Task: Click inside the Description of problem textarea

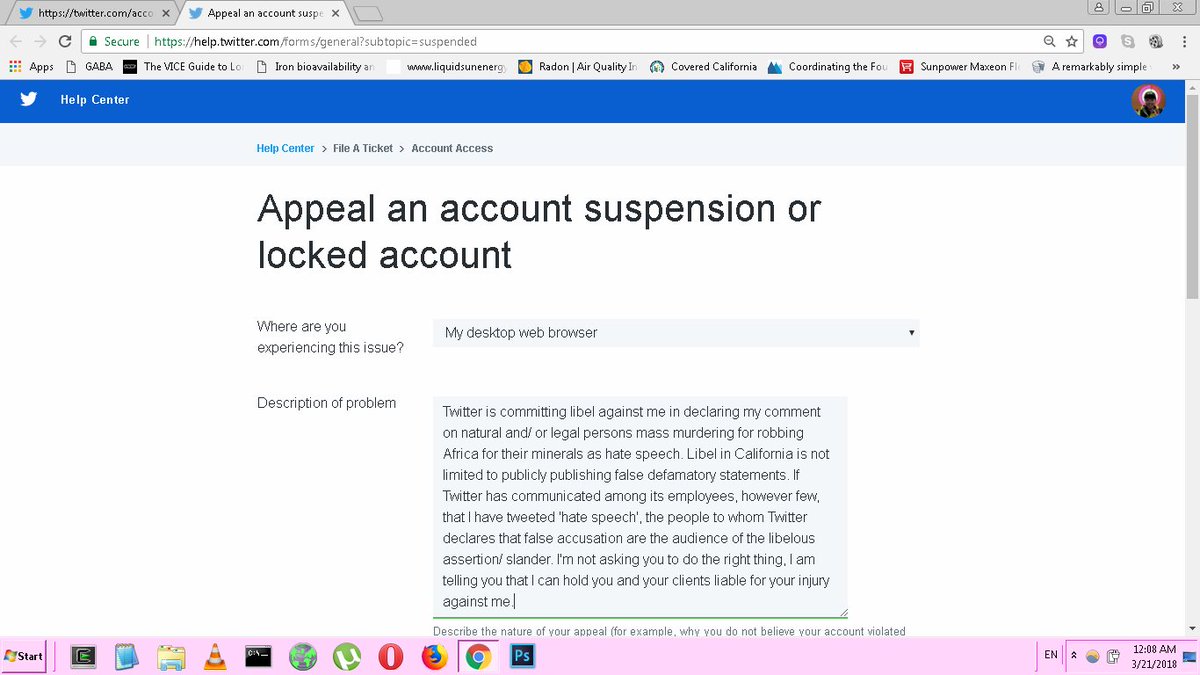Action: [640, 507]
